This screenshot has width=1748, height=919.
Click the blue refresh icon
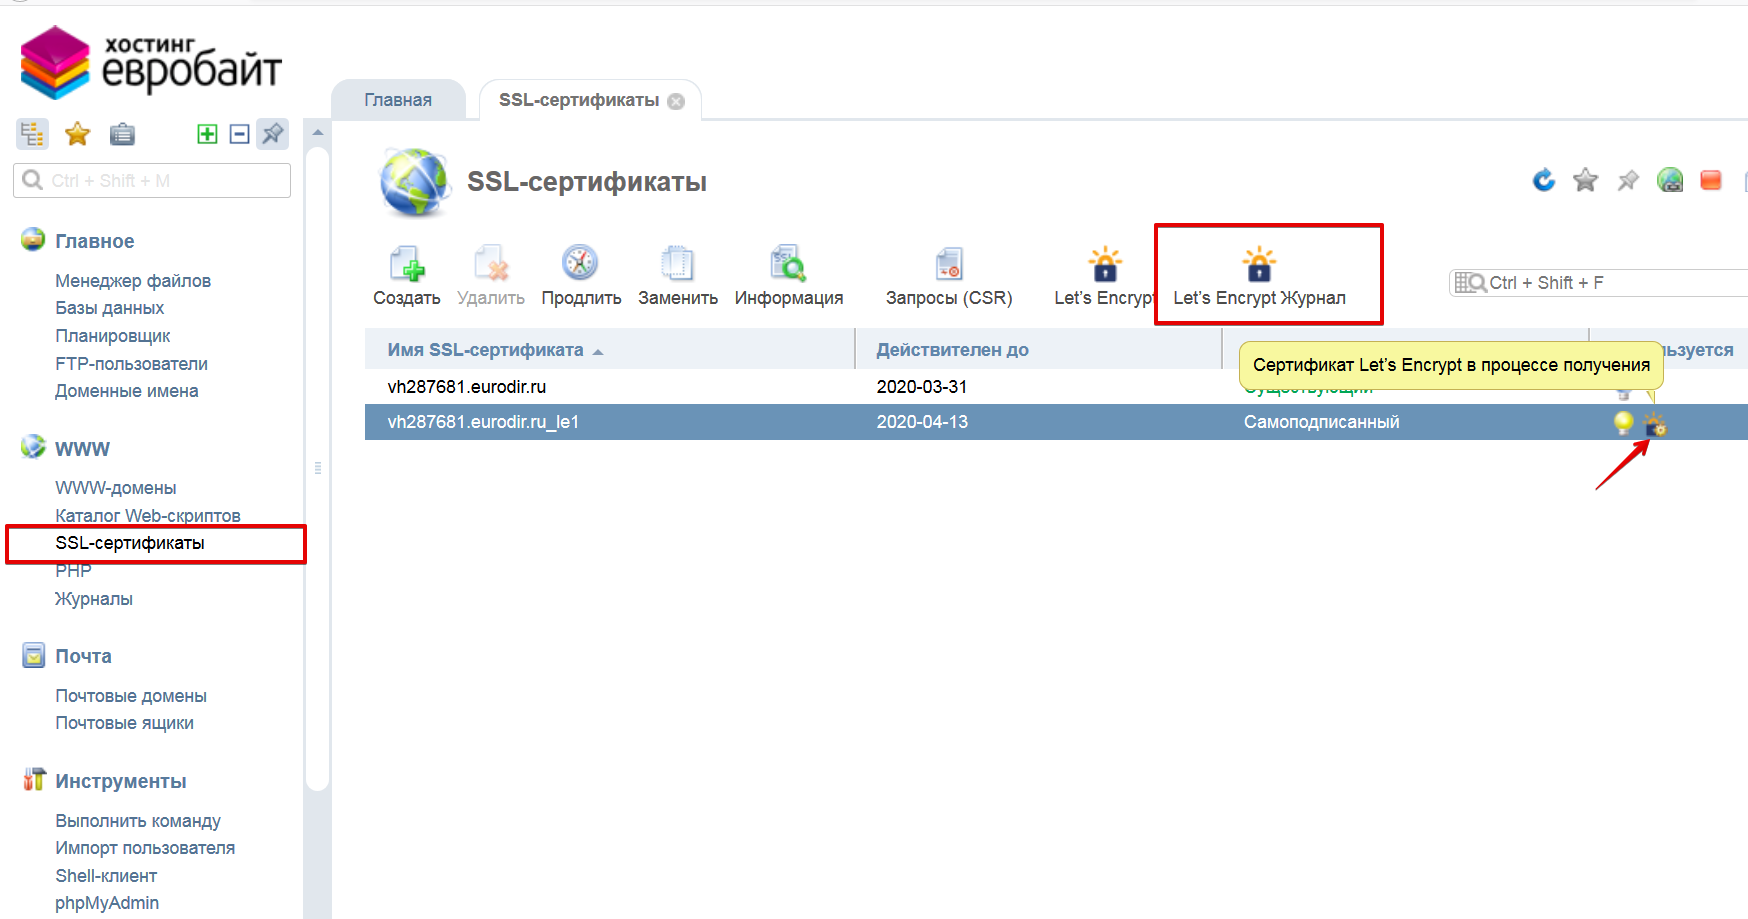(1544, 180)
